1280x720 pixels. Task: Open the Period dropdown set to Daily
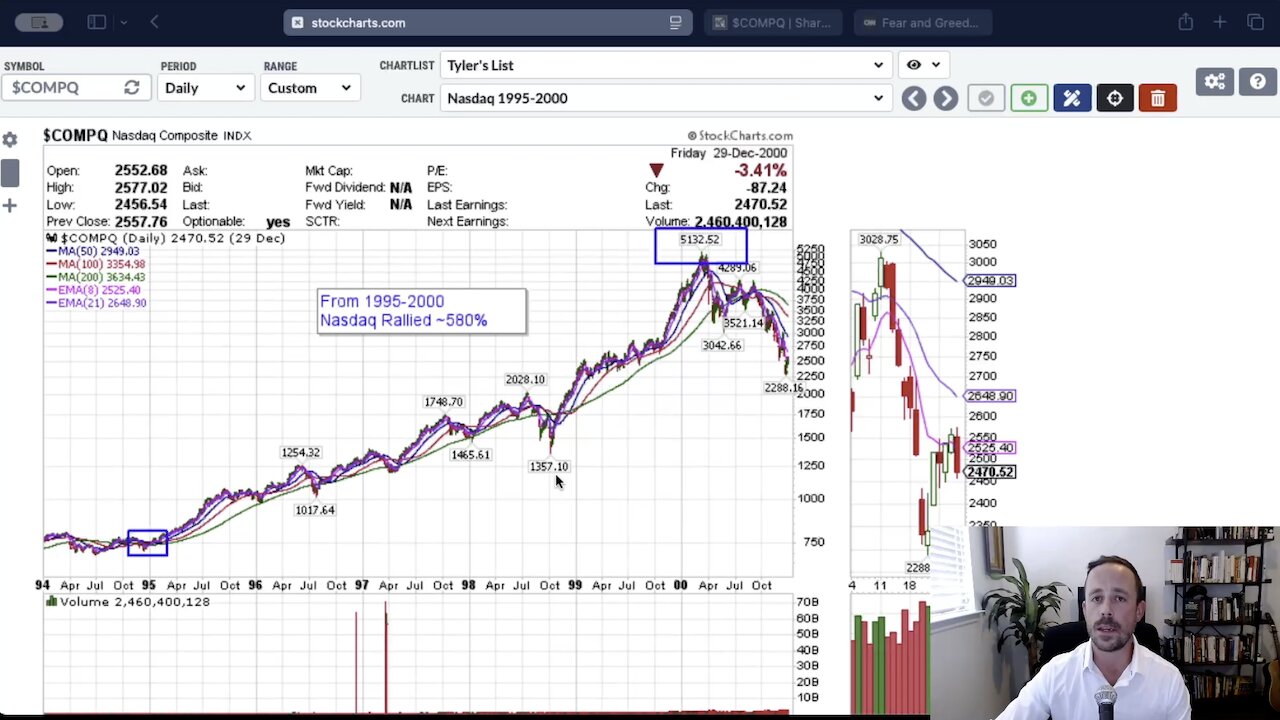pyautogui.click(x=204, y=88)
